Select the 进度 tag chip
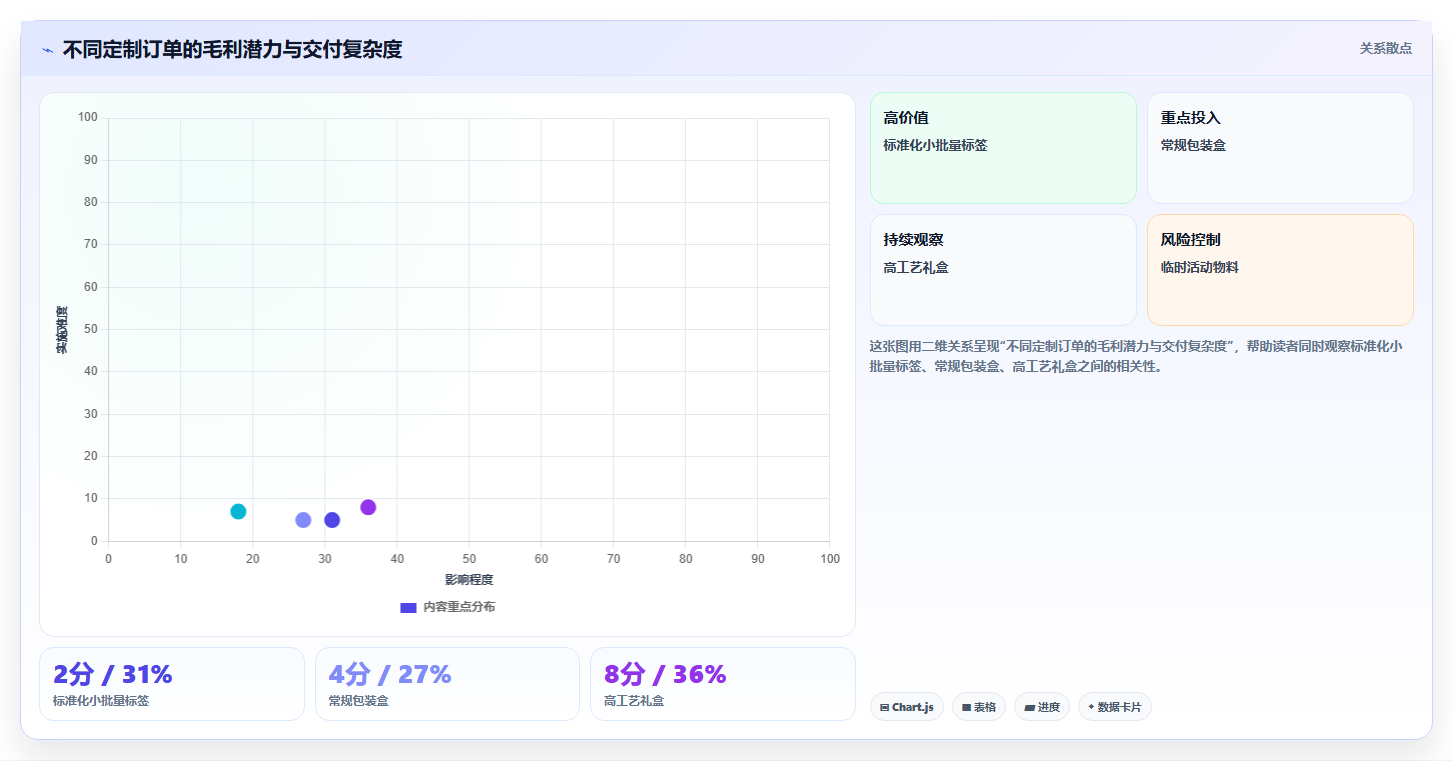Image resolution: width=1453 pixels, height=761 pixels. coord(1042,707)
